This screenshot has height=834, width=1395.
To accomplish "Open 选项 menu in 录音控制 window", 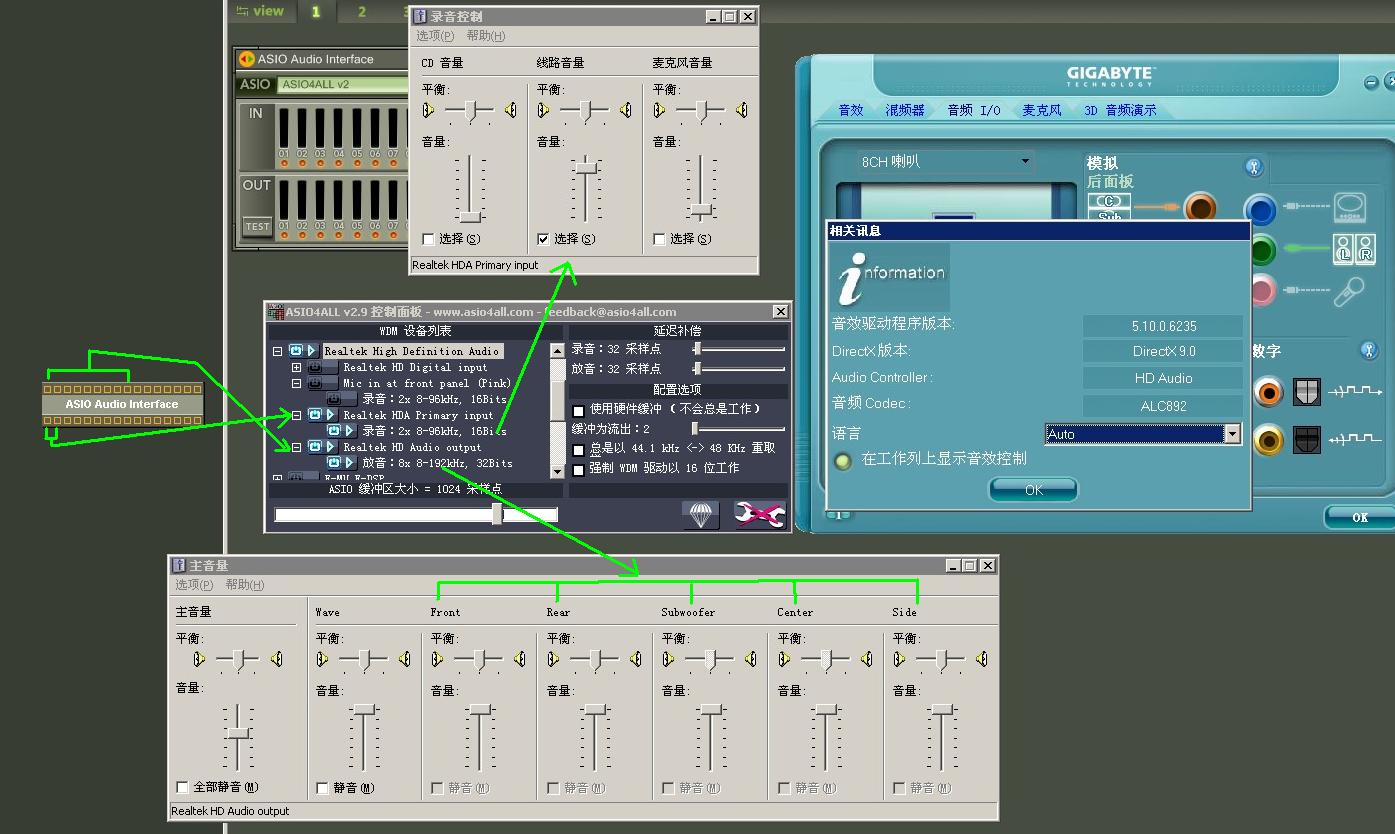I will (x=435, y=36).
